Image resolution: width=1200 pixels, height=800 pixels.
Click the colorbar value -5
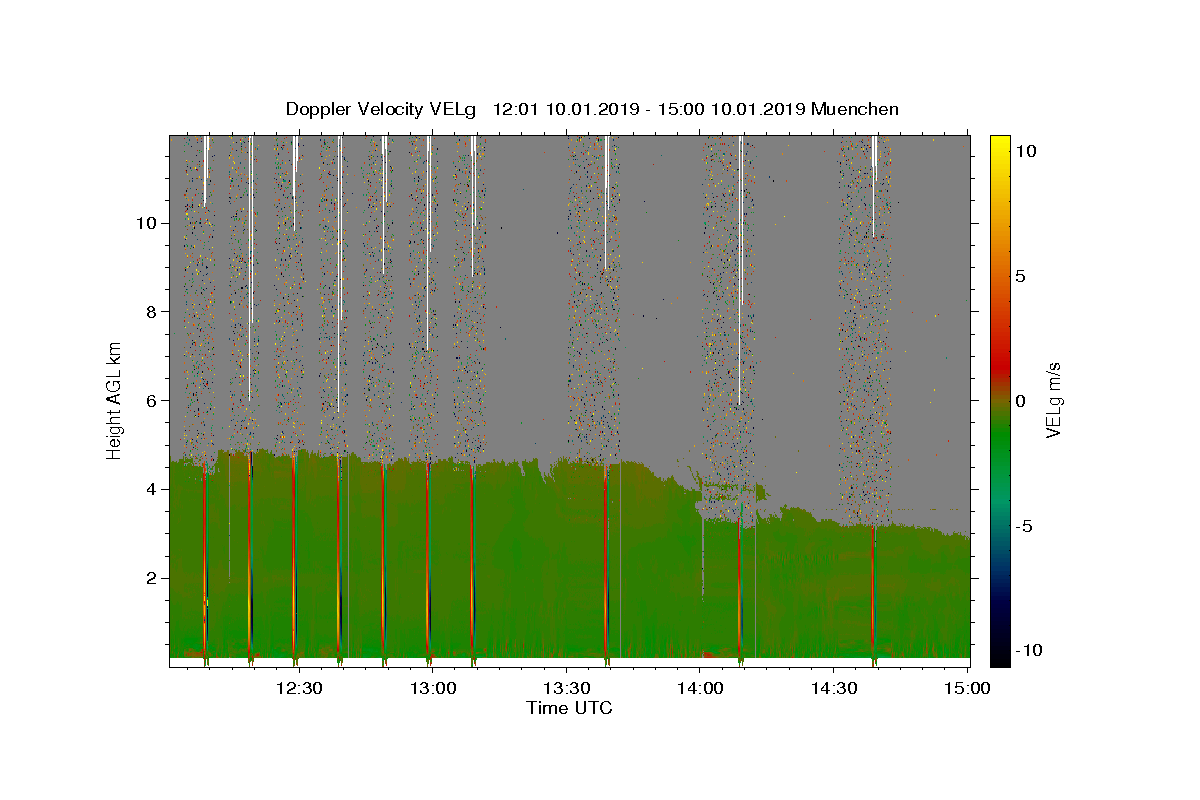(x=1025, y=525)
